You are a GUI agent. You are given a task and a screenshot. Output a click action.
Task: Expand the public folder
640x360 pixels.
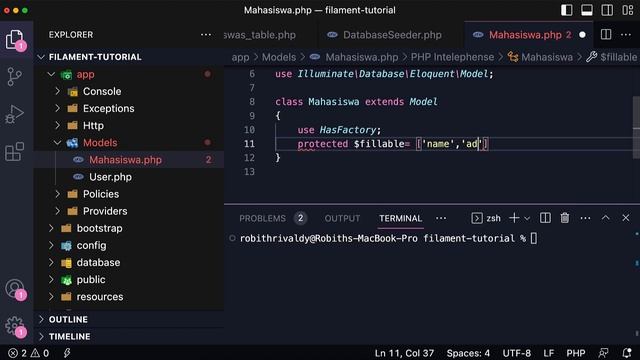[130, 280]
